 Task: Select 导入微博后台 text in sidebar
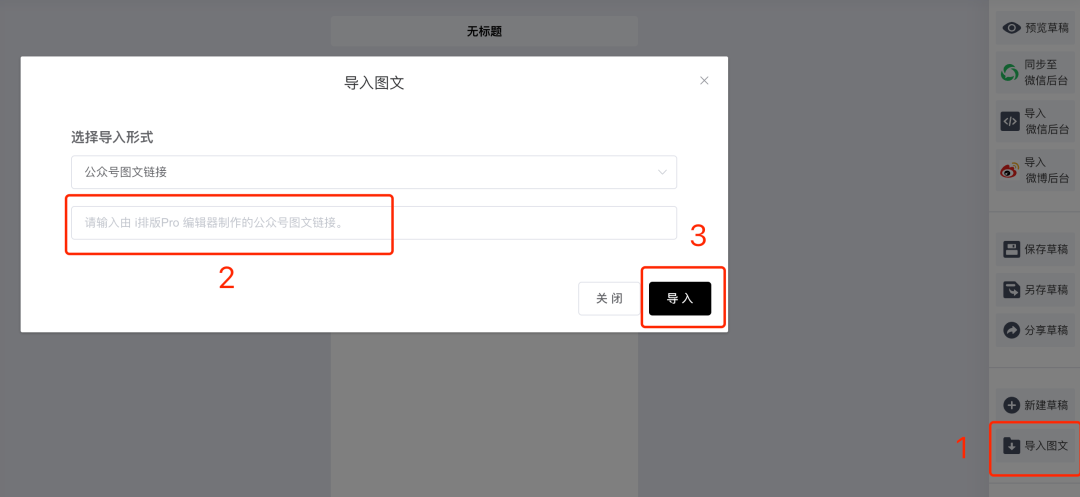1046,170
